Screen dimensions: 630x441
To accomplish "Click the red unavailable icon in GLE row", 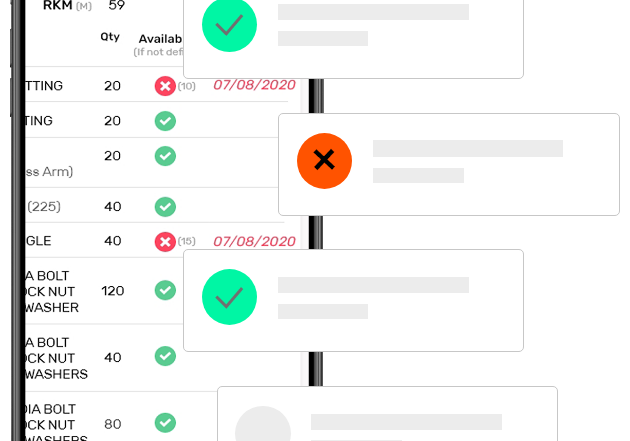I will coord(165,242).
